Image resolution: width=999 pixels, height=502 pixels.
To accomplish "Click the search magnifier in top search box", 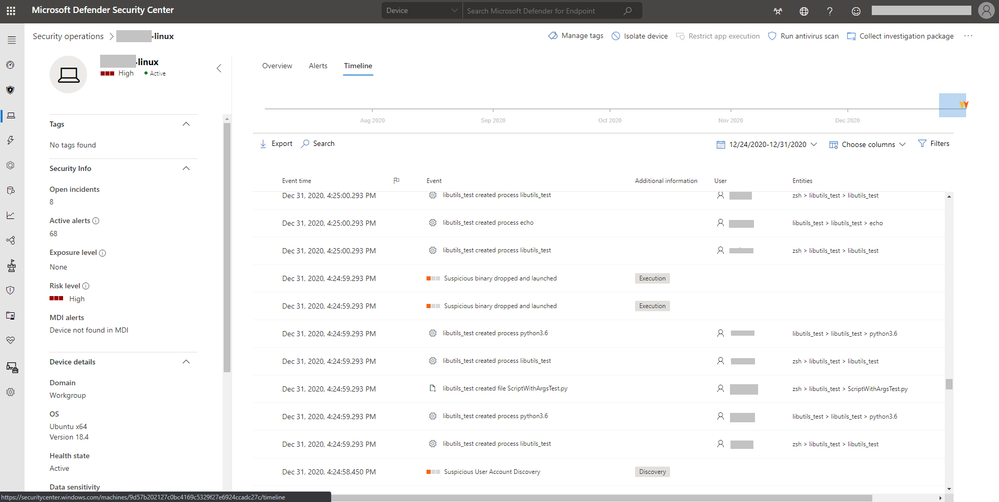I will [x=628, y=11].
